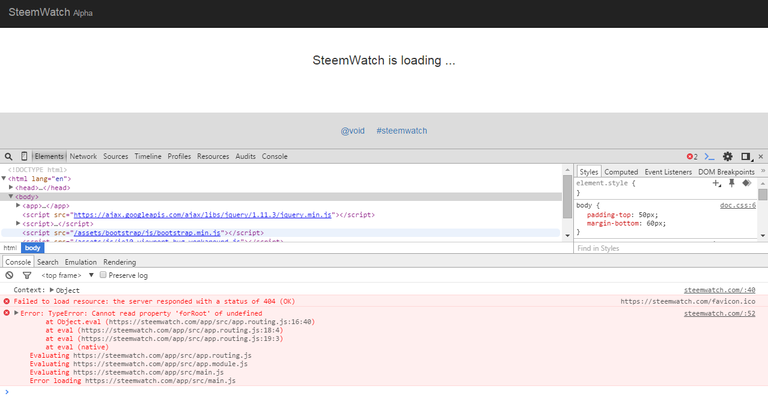Open the bootstrap.min.js script link

point(148,233)
